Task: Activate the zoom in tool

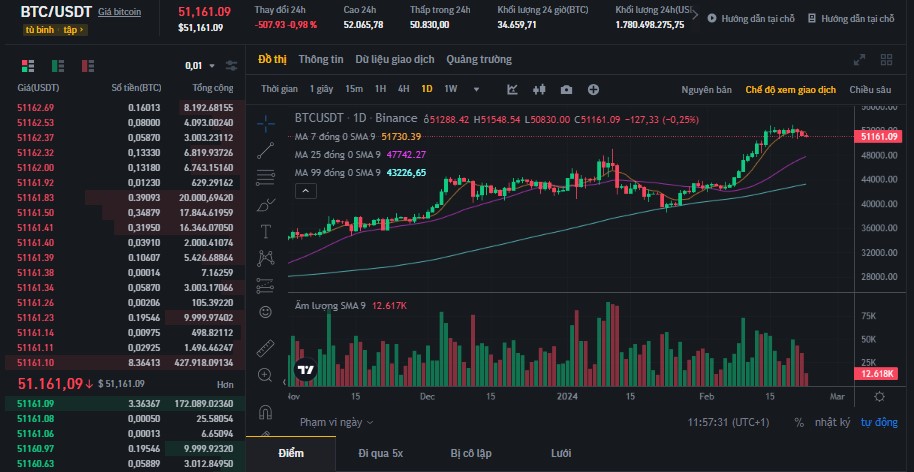Action: [266, 375]
